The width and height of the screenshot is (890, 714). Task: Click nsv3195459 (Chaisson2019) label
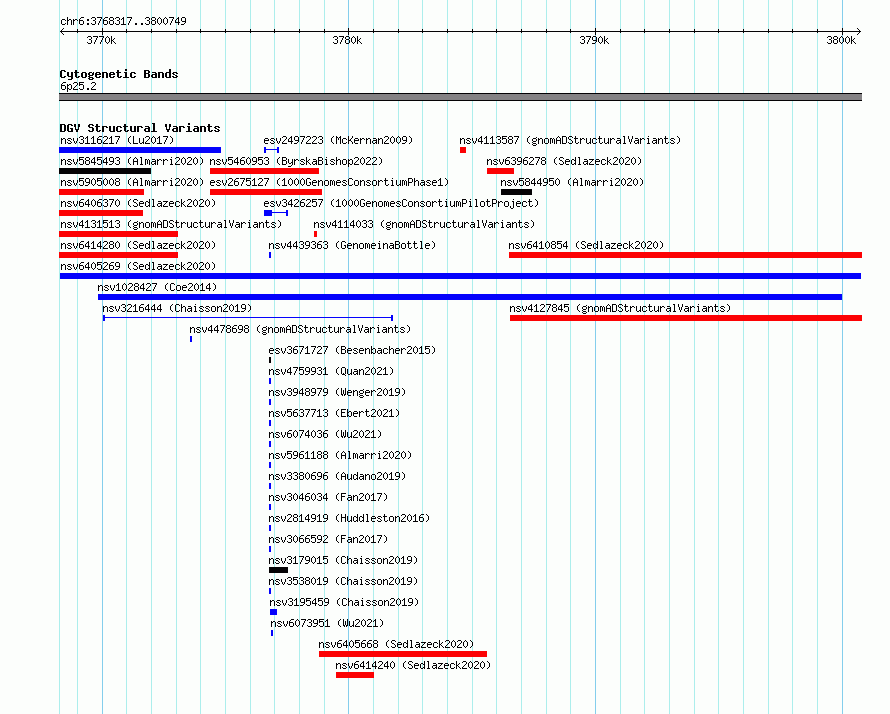pyautogui.click(x=344, y=602)
